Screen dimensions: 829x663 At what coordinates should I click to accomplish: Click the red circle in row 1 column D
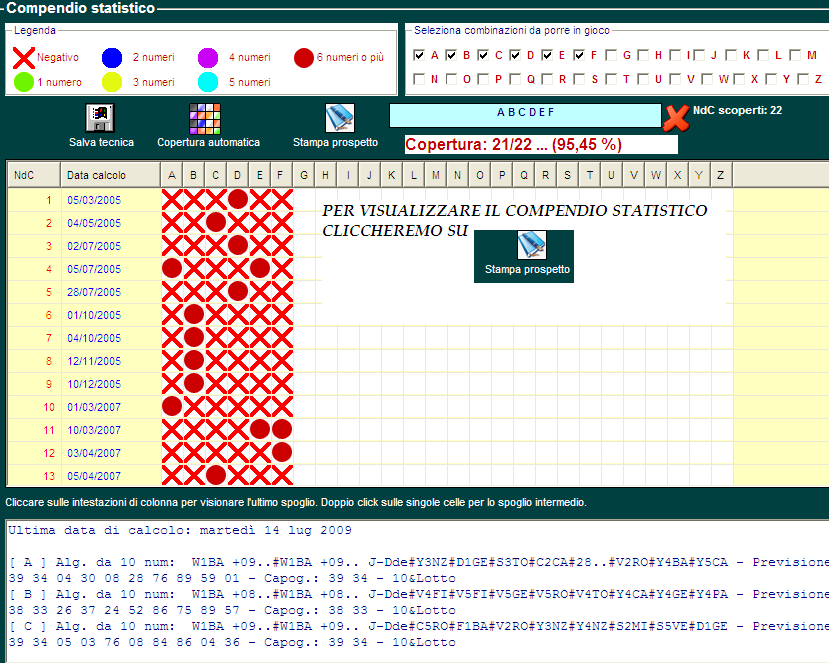coord(238,199)
